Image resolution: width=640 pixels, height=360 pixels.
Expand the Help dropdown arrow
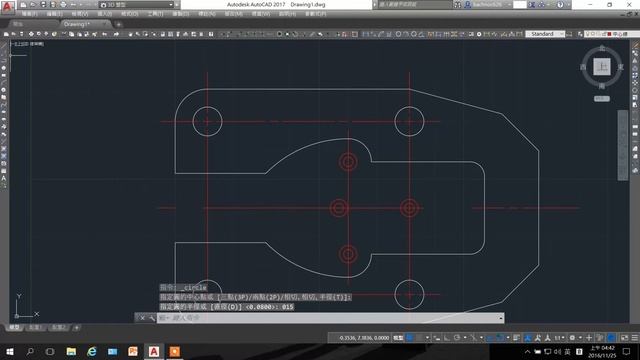coord(568,5)
